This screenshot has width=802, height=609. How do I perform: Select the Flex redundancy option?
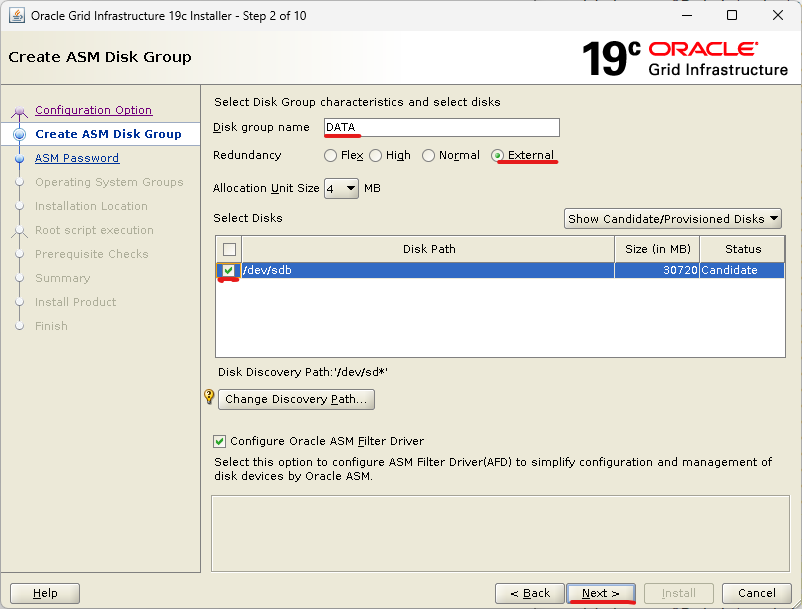tap(331, 156)
